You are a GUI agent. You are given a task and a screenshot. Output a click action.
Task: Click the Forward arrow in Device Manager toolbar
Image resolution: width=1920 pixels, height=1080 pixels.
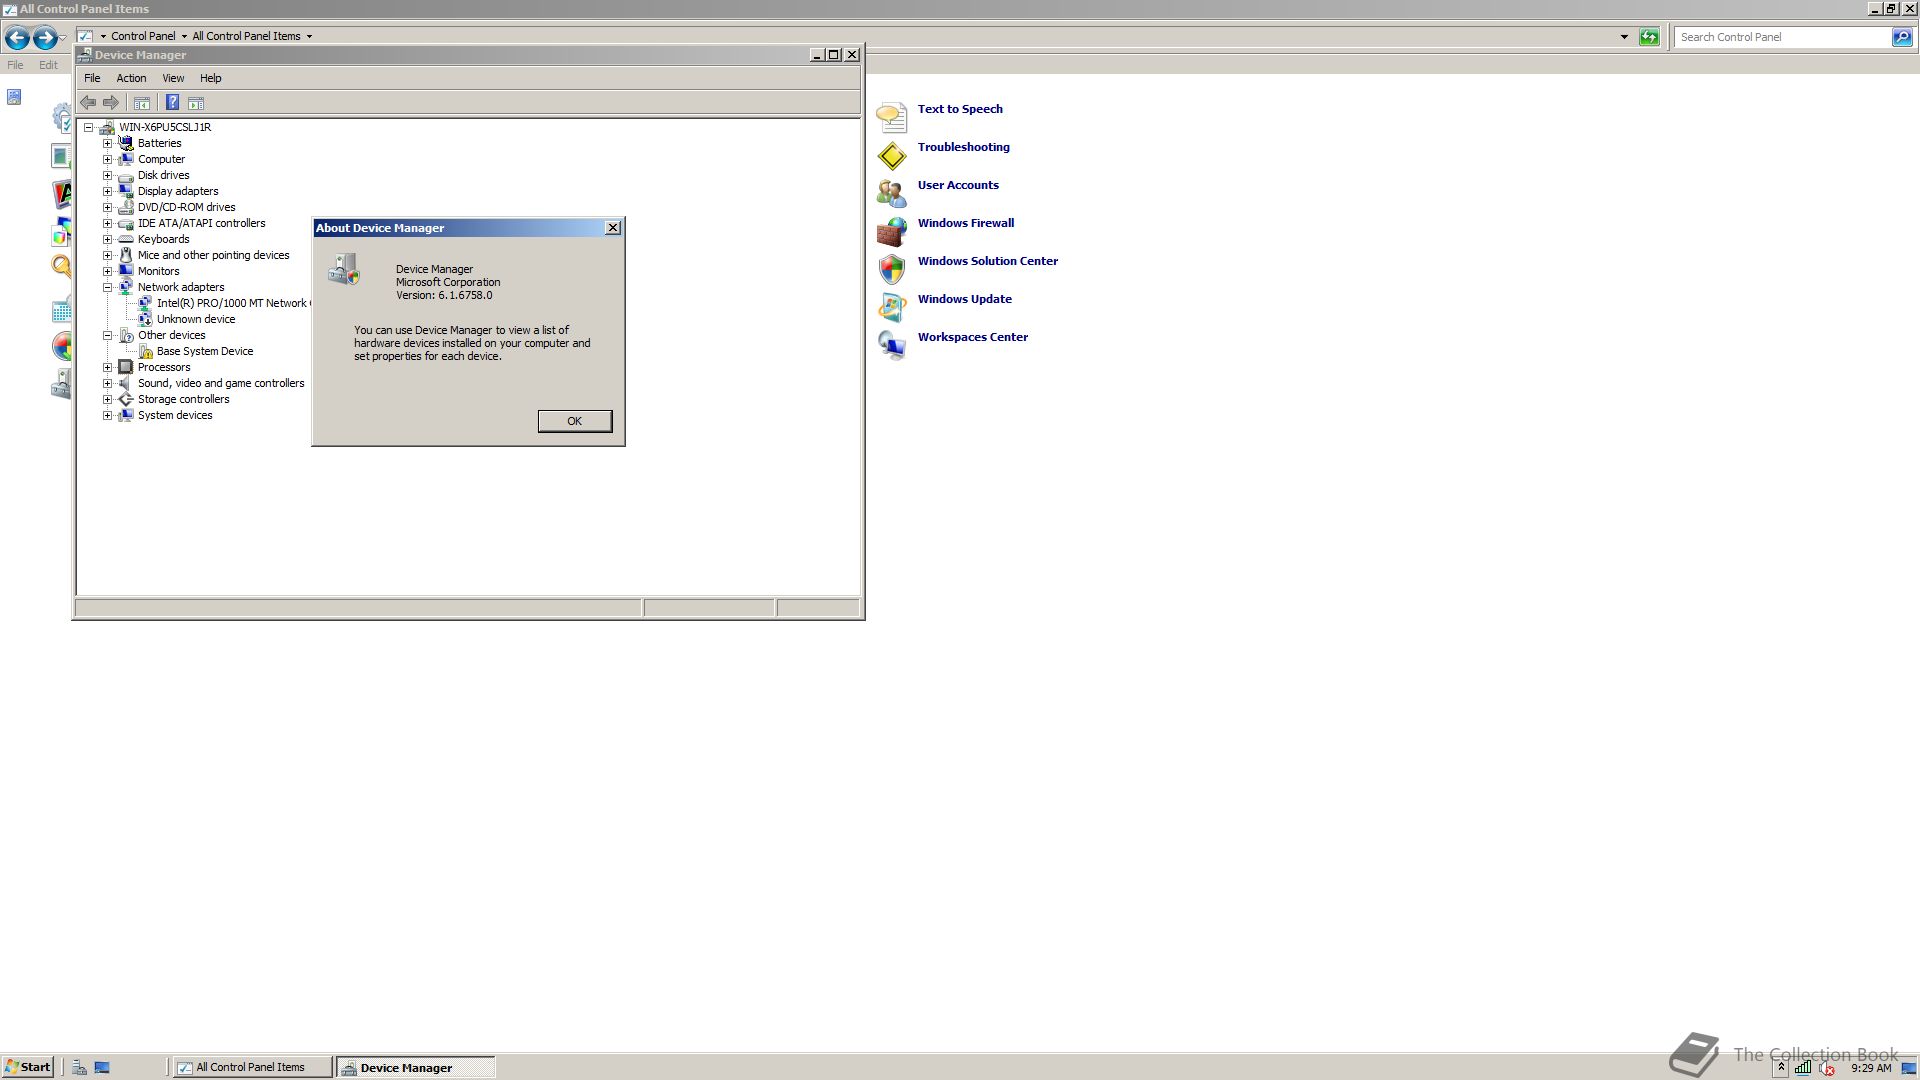coord(111,102)
